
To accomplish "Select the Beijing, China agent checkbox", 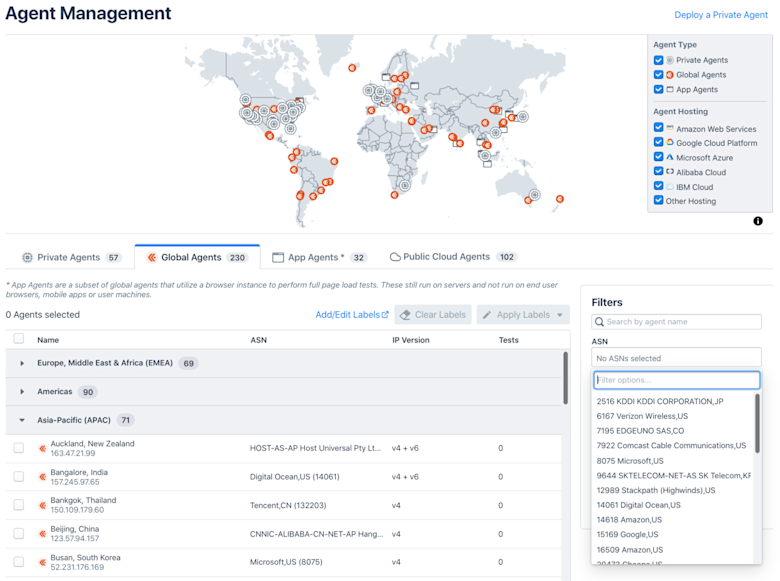I will pyautogui.click(x=19, y=534).
